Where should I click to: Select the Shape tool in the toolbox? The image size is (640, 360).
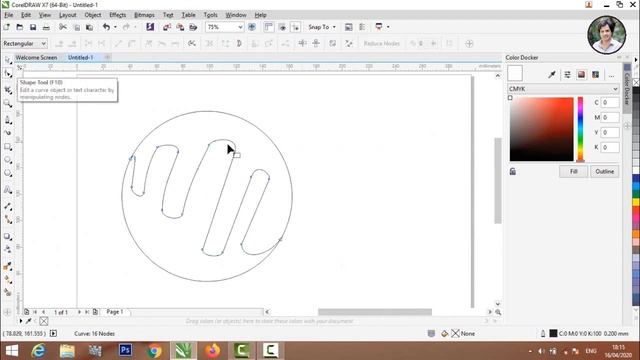(x=8, y=73)
